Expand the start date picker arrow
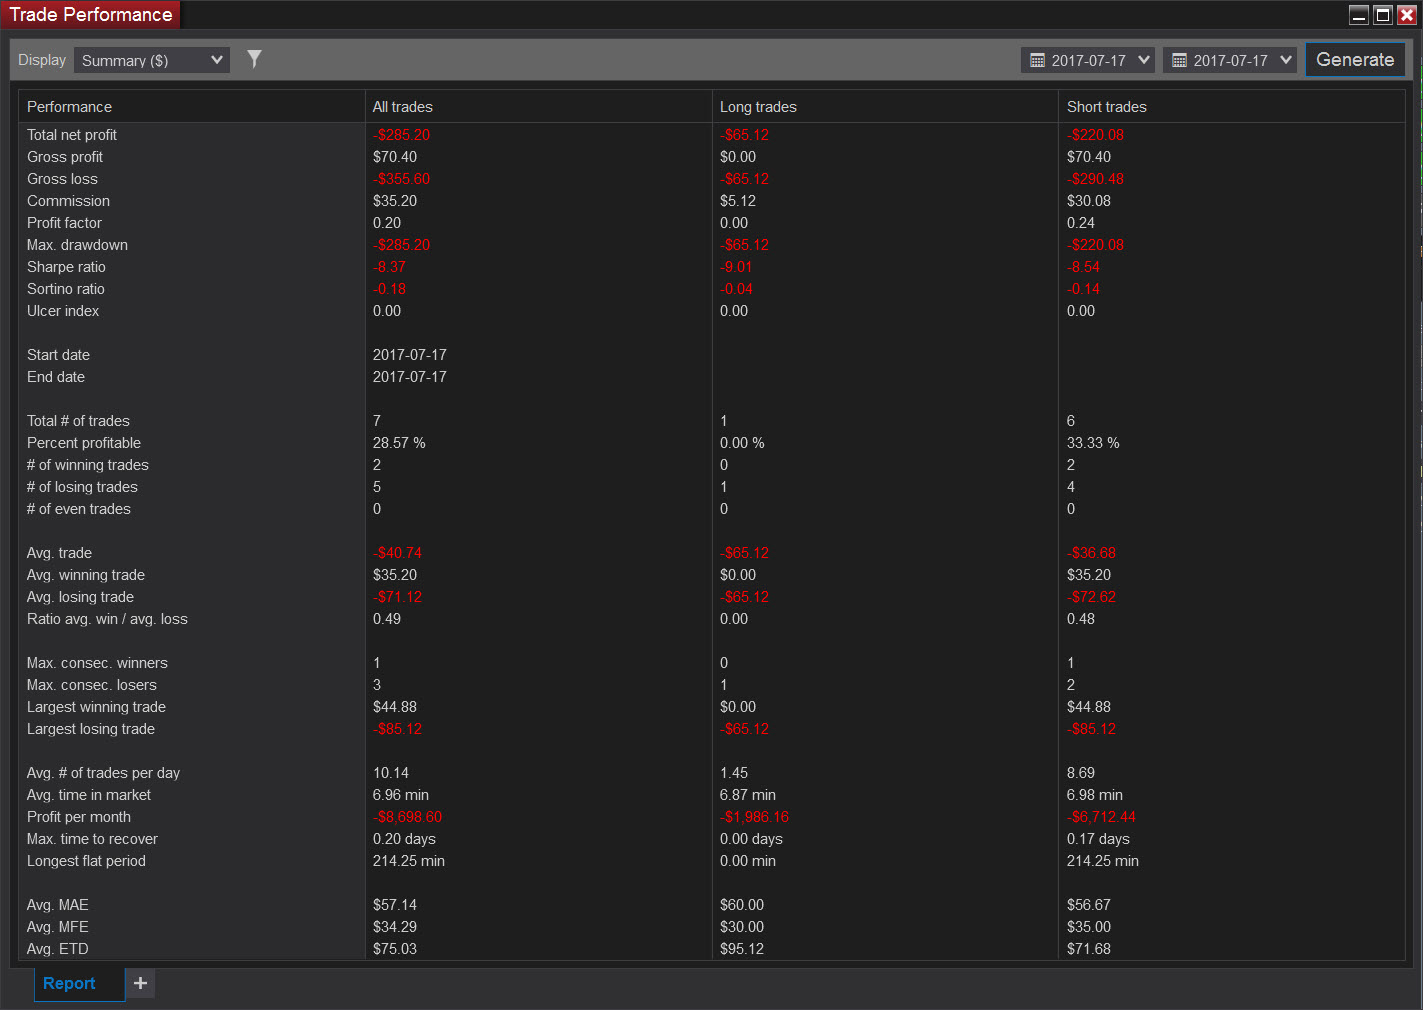 tap(1144, 60)
